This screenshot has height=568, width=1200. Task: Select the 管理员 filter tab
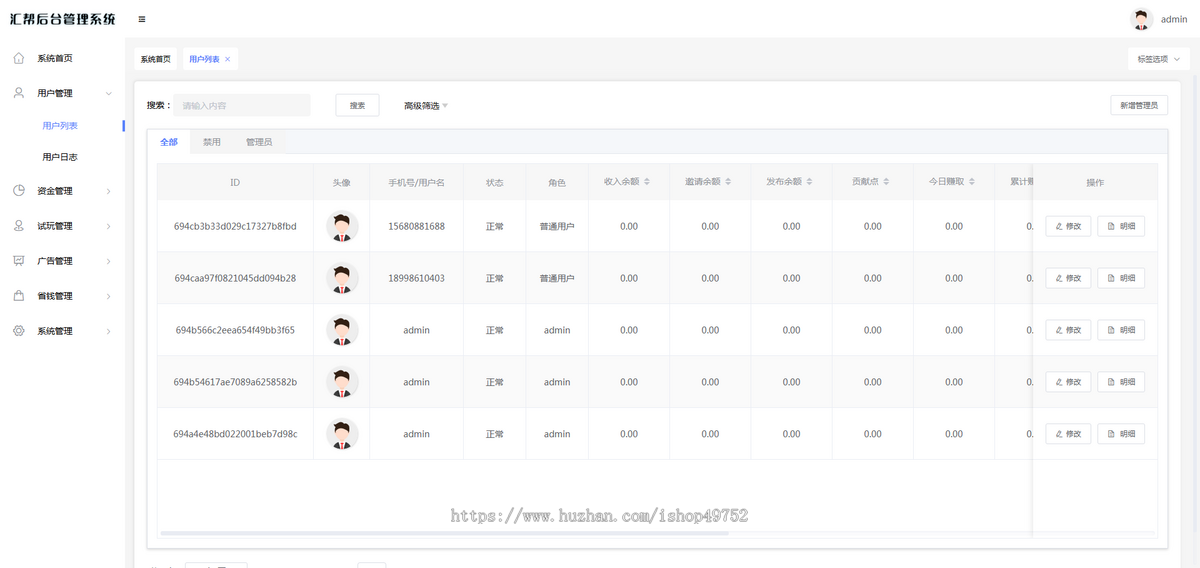[x=259, y=142]
